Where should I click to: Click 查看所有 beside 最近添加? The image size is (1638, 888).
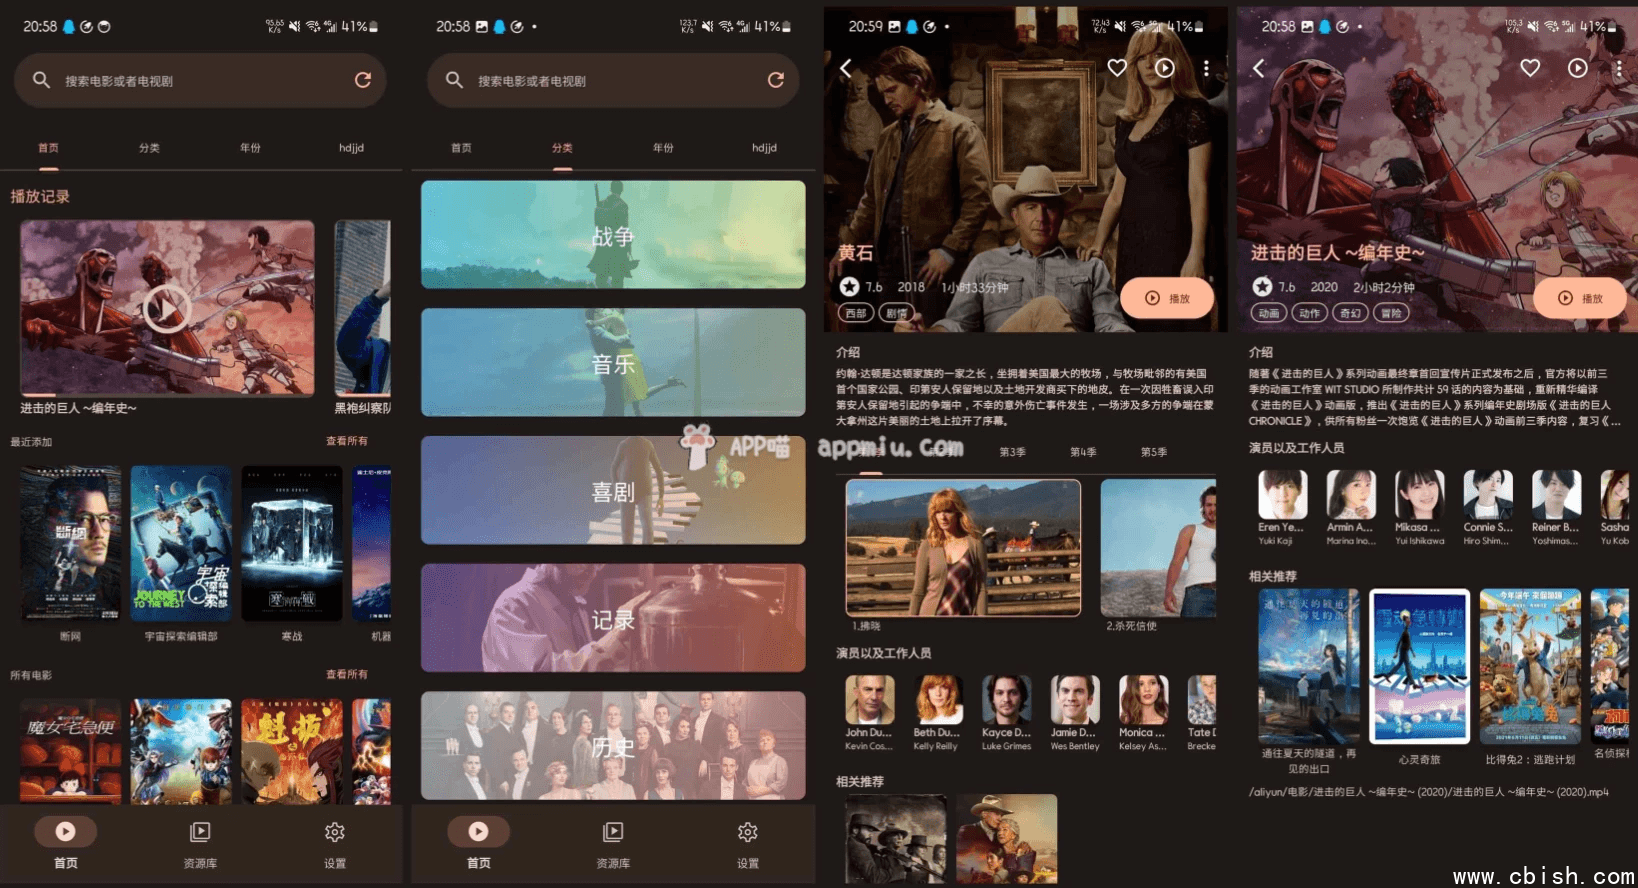(x=347, y=441)
